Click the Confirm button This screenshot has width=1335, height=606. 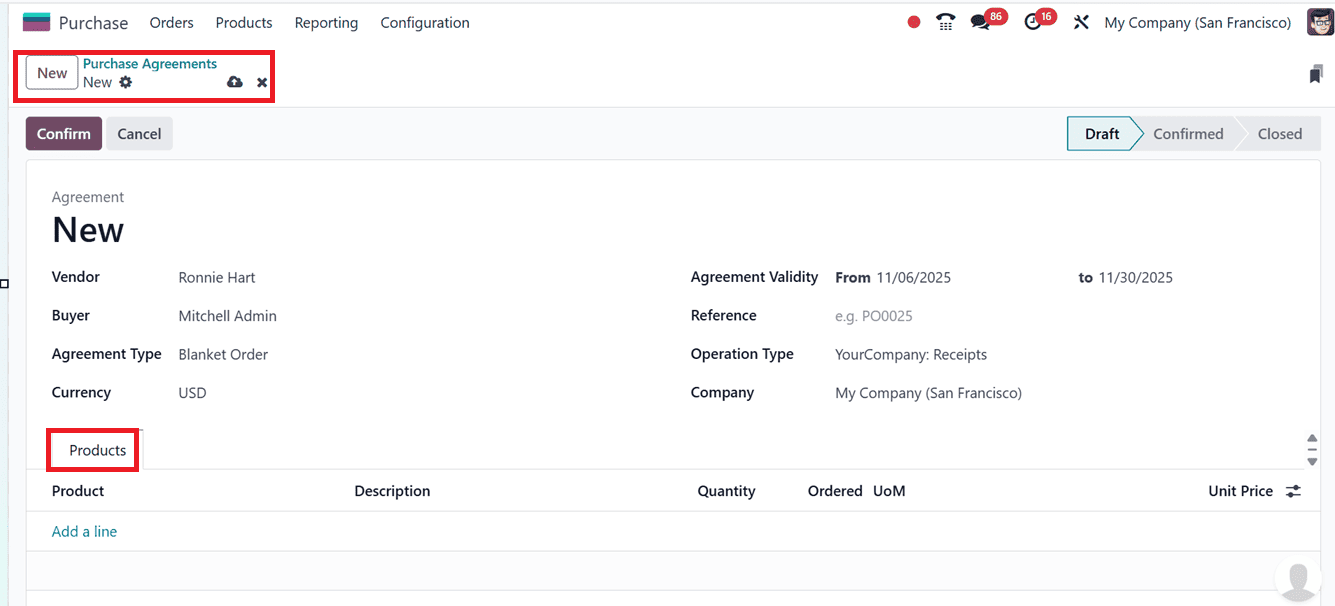63,133
